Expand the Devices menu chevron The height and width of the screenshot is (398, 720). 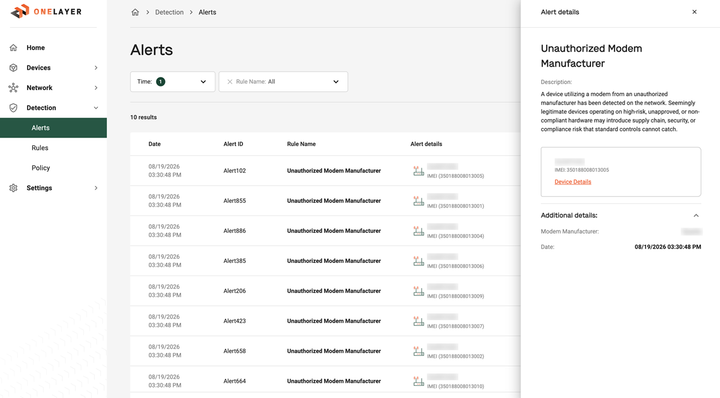click(96, 67)
